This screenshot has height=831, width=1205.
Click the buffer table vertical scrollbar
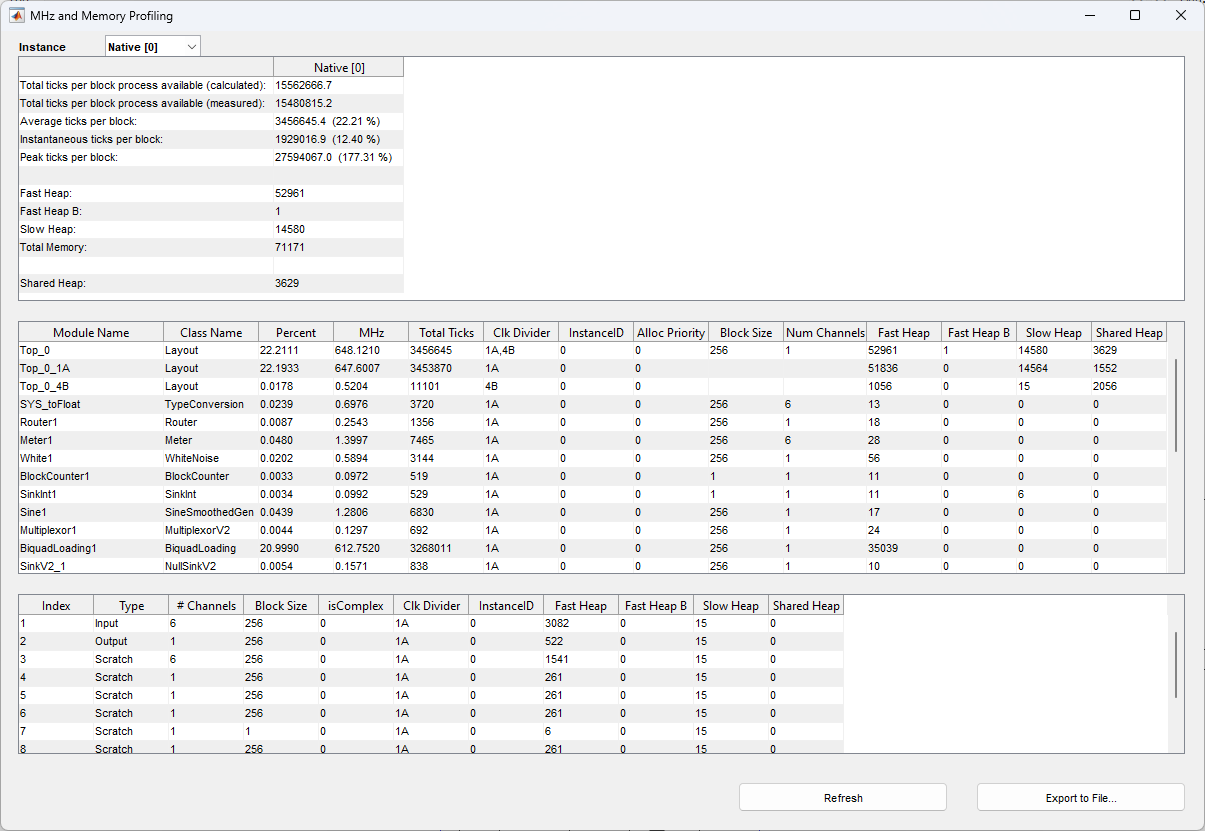1176,665
